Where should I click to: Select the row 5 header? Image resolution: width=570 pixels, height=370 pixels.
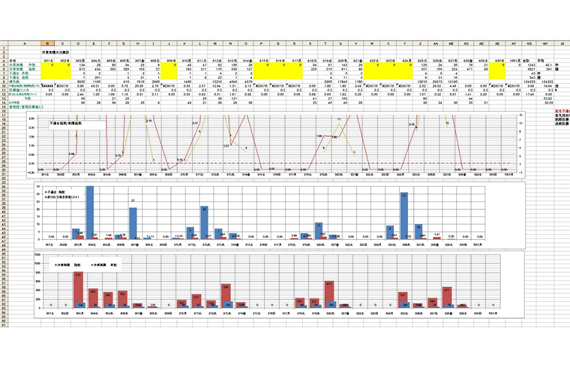[x=4, y=65]
